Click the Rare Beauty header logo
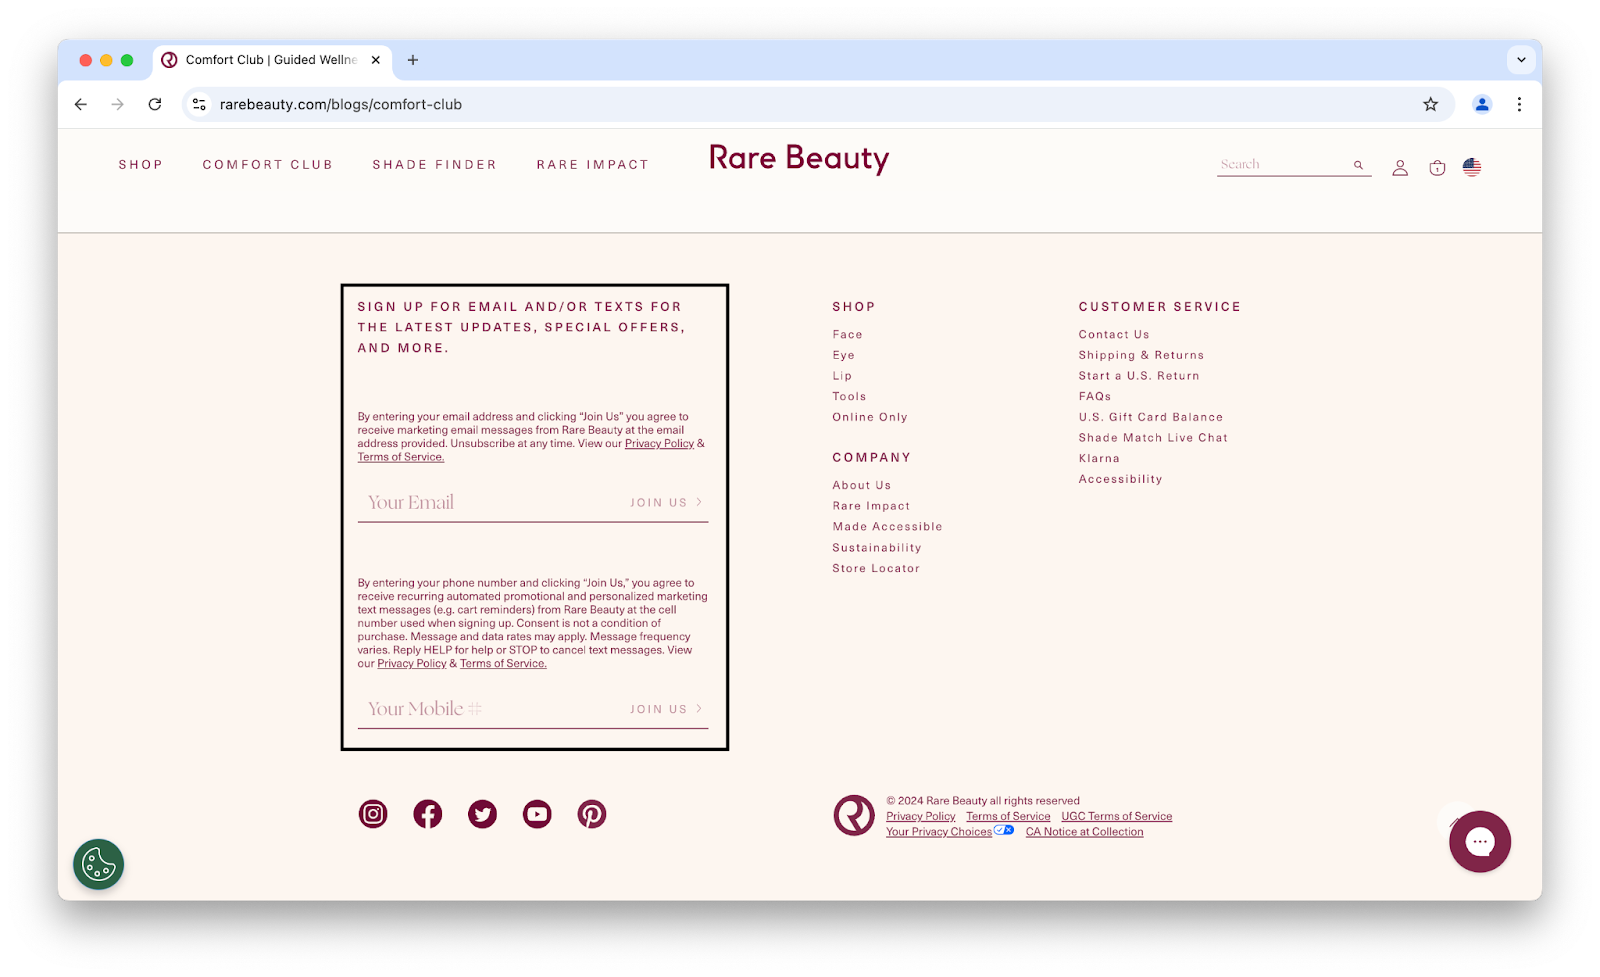1600x977 pixels. pyautogui.click(x=799, y=158)
